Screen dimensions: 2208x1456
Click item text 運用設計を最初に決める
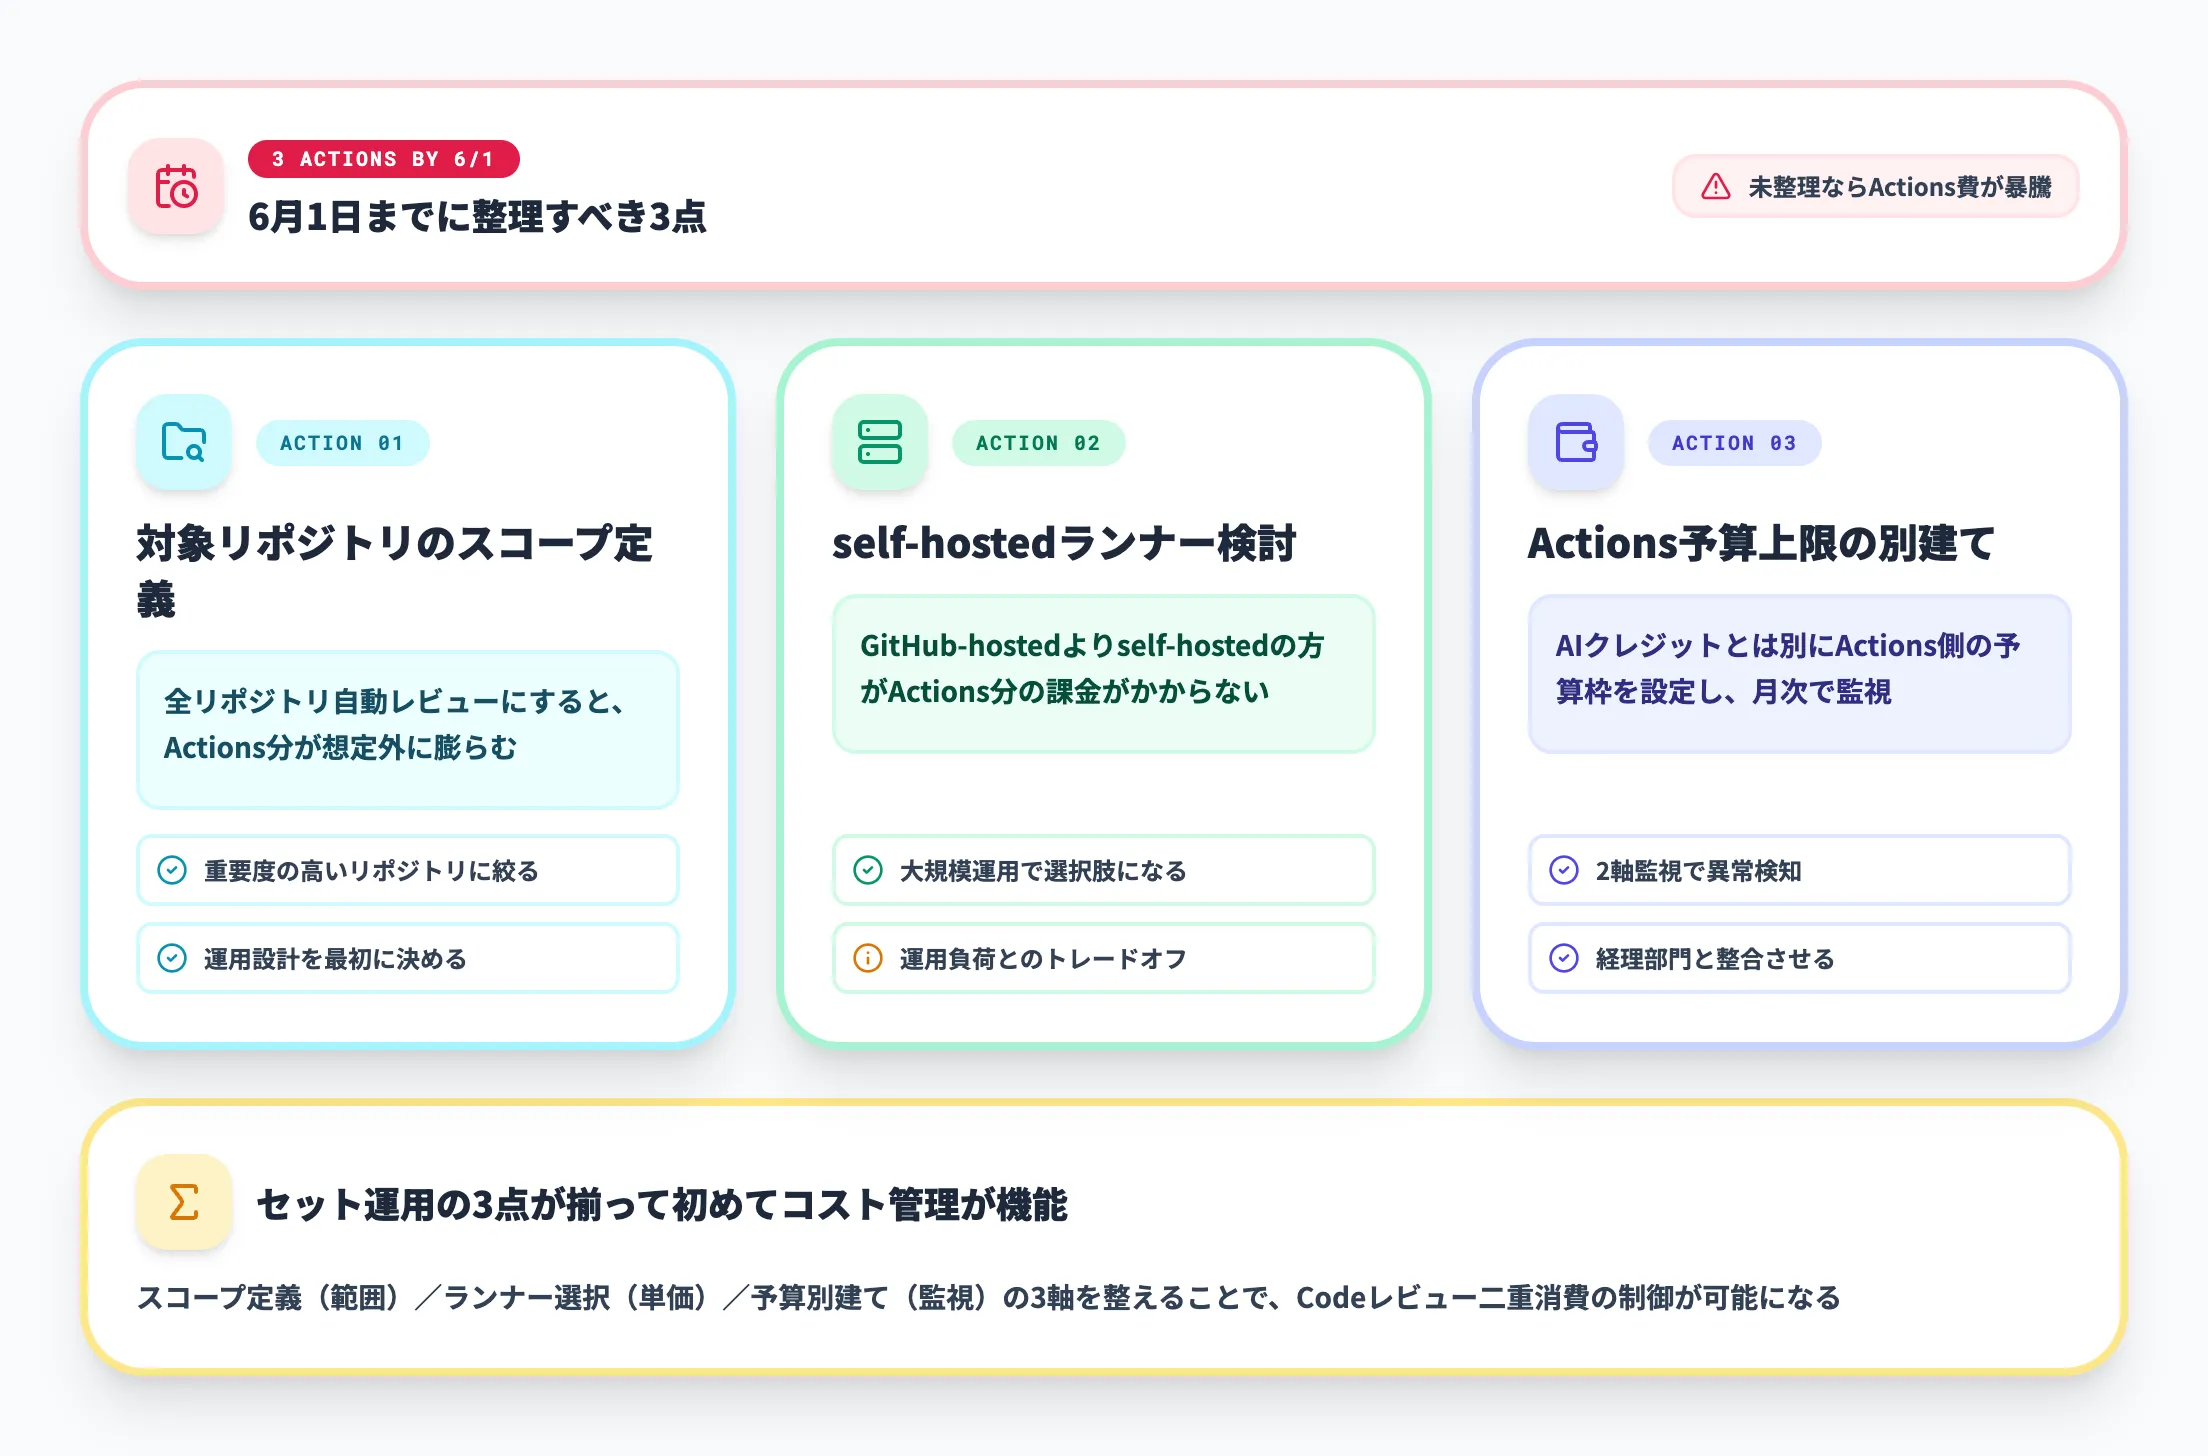(x=335, y=959)
